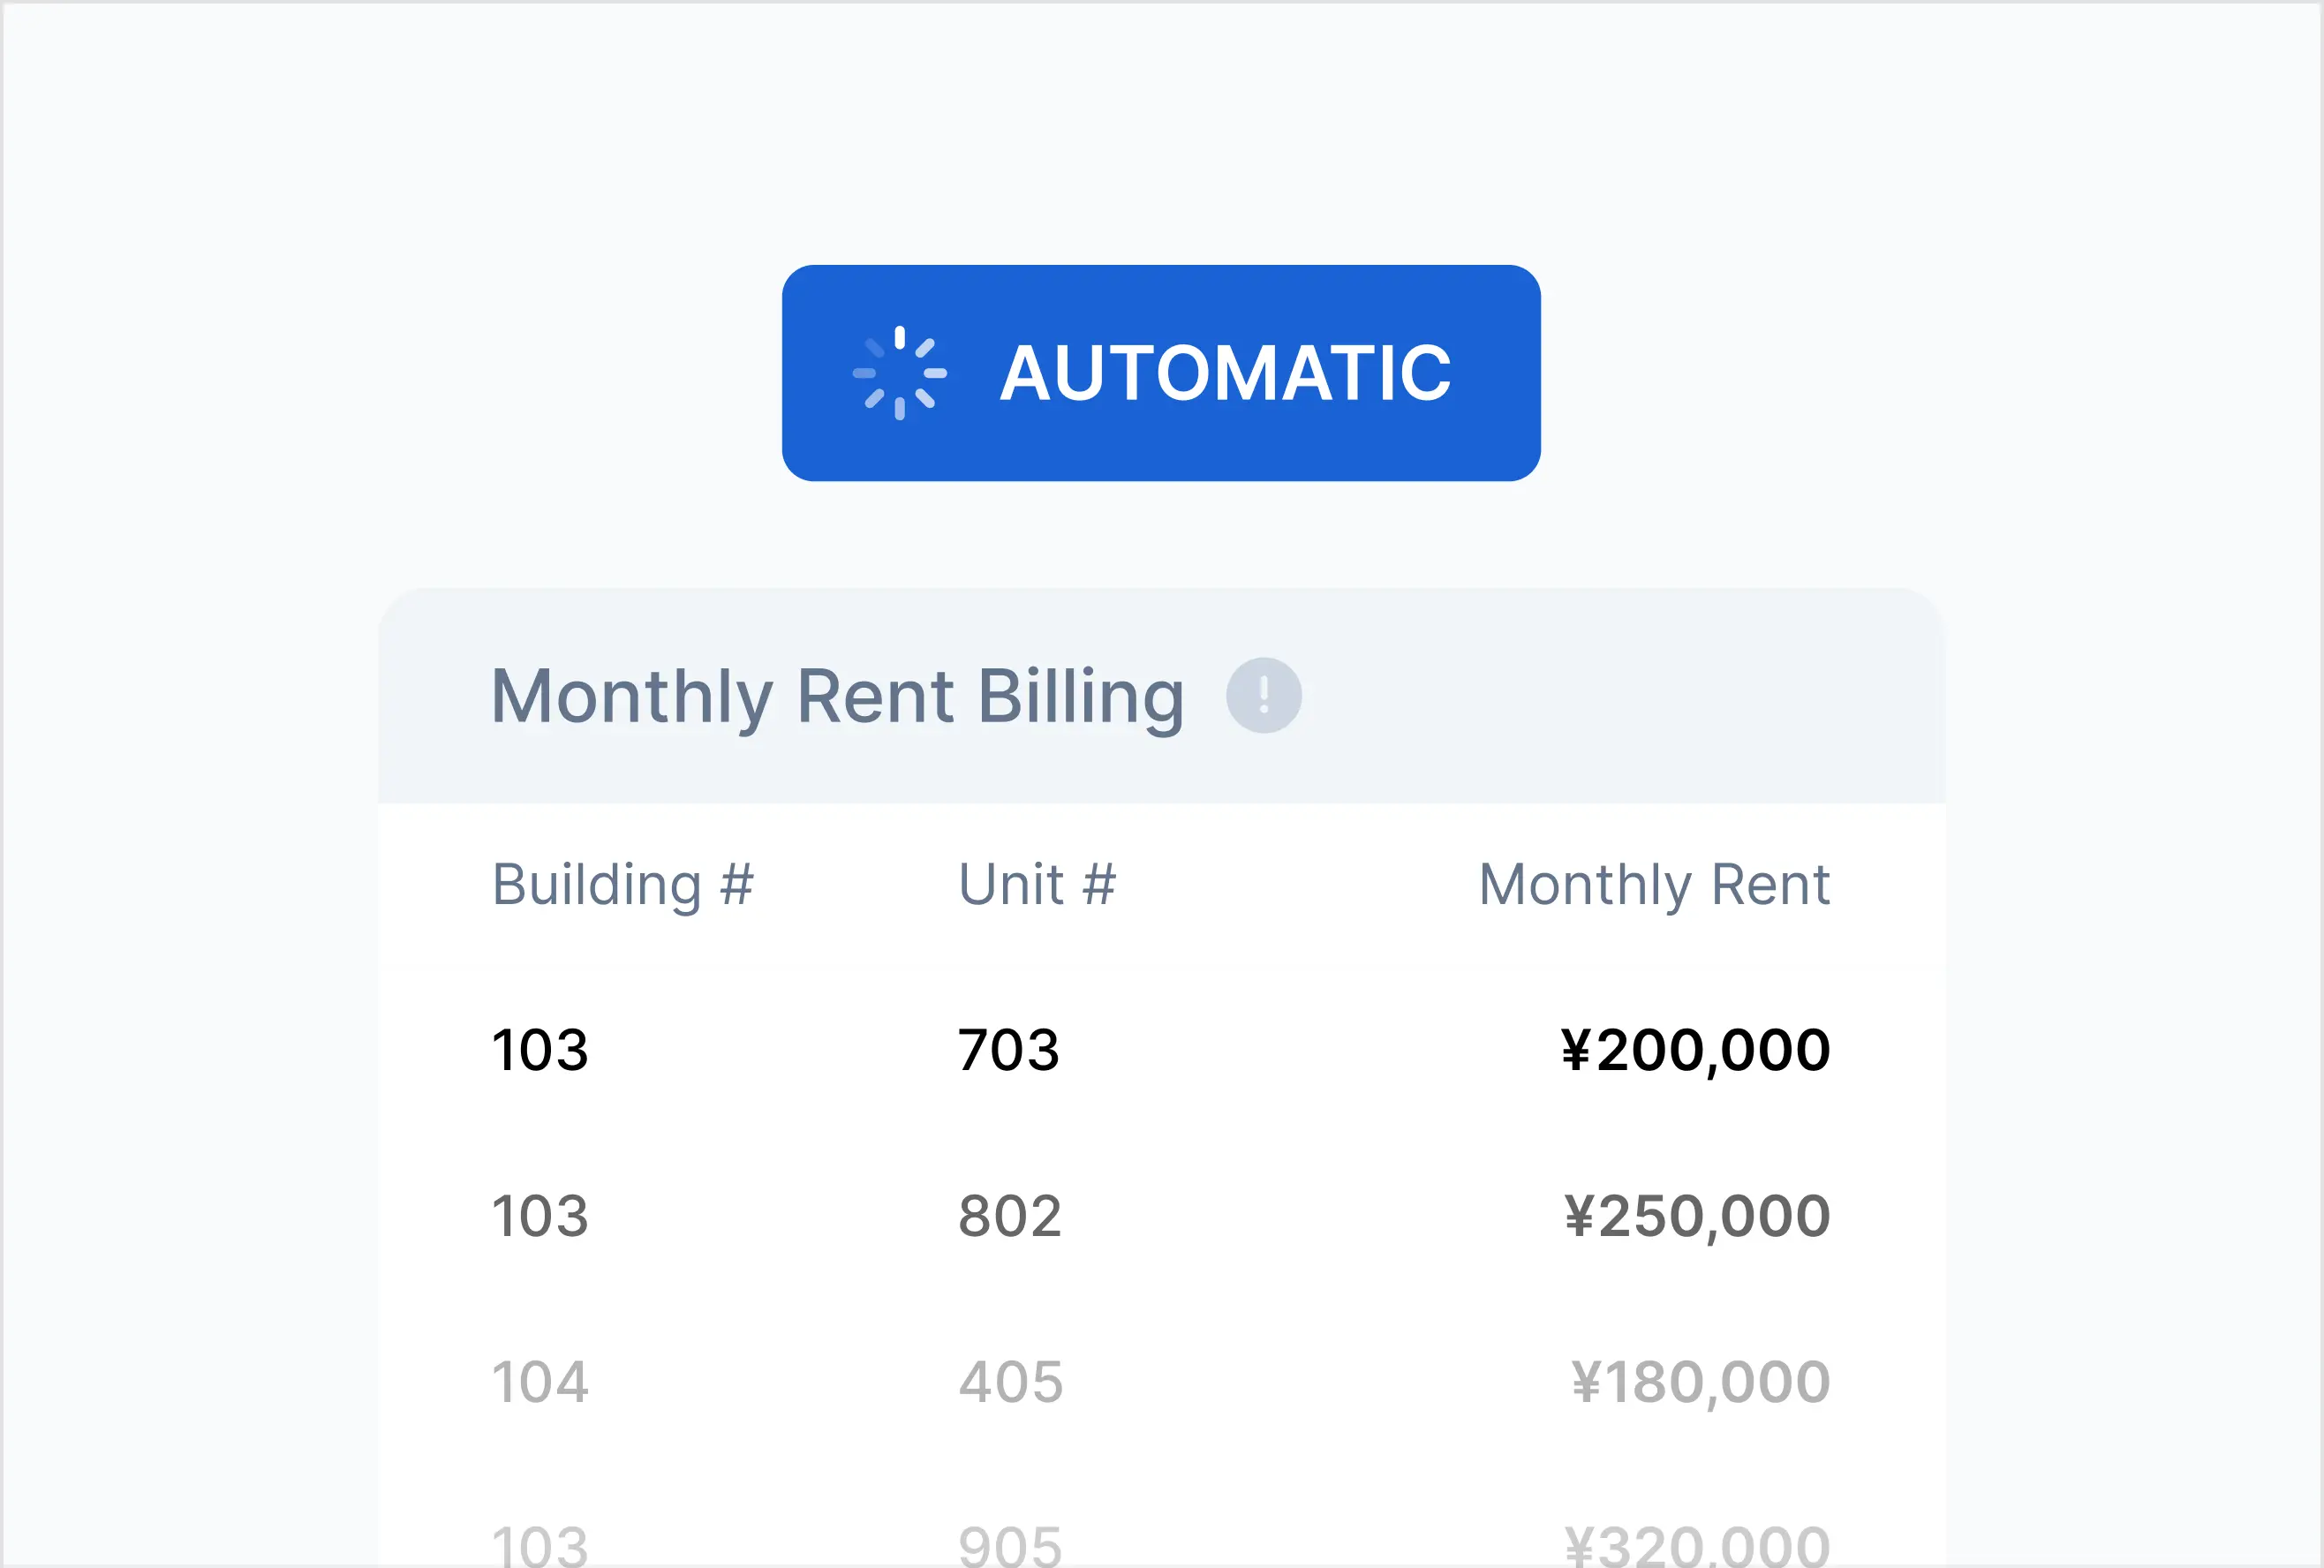Click the Monthly Rent Billing title
This screenshot has height=1568, width=2324.
[837, 696]
